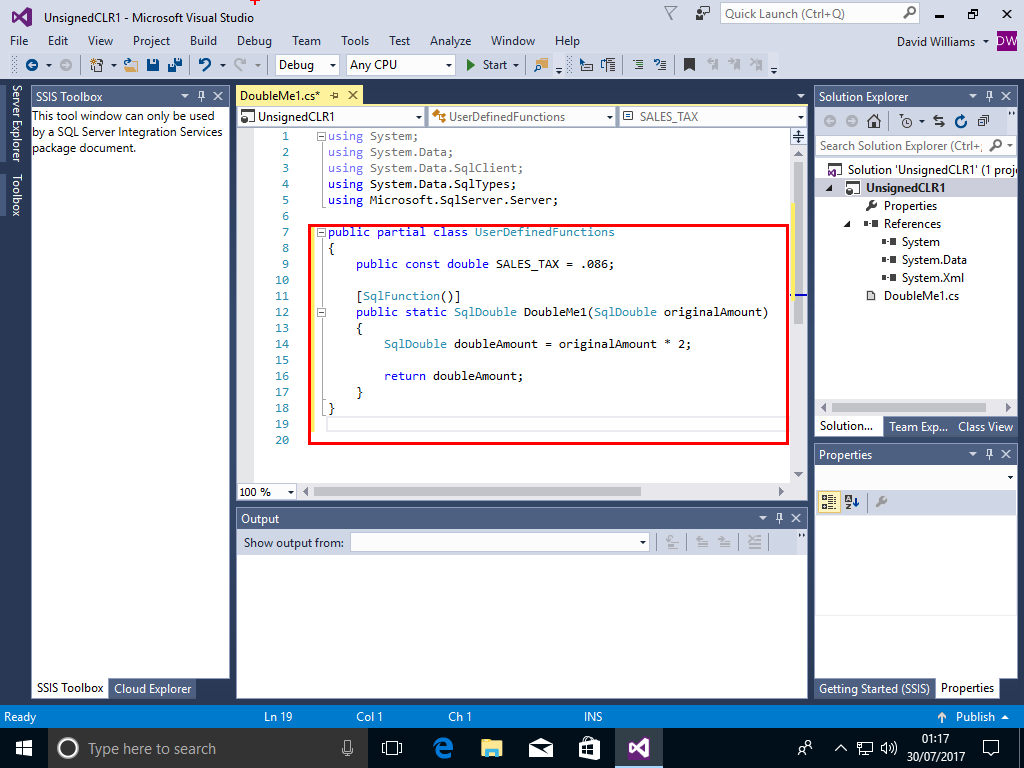Click the Undo arrow icon
Image resolution: width=1024 pixels, height=768 pixels.
(x=204, y=65)
